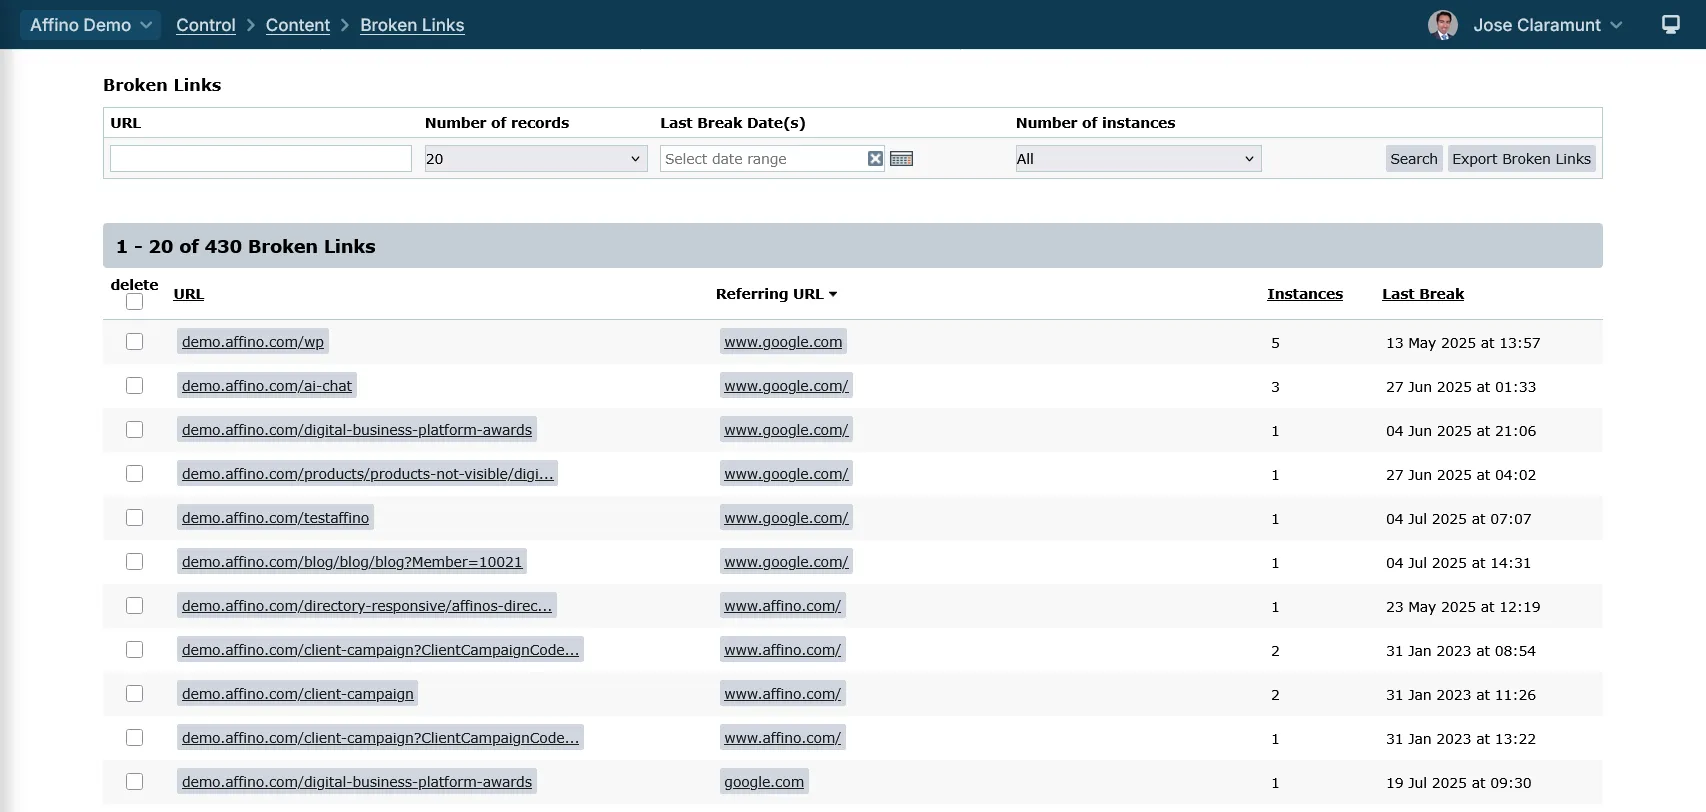Click Export Broken Links button
This screenshot has width=1706, height=812.
coord(1520,159)
